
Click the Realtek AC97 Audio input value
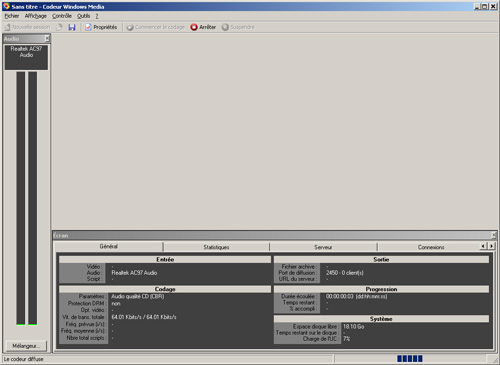134,273
